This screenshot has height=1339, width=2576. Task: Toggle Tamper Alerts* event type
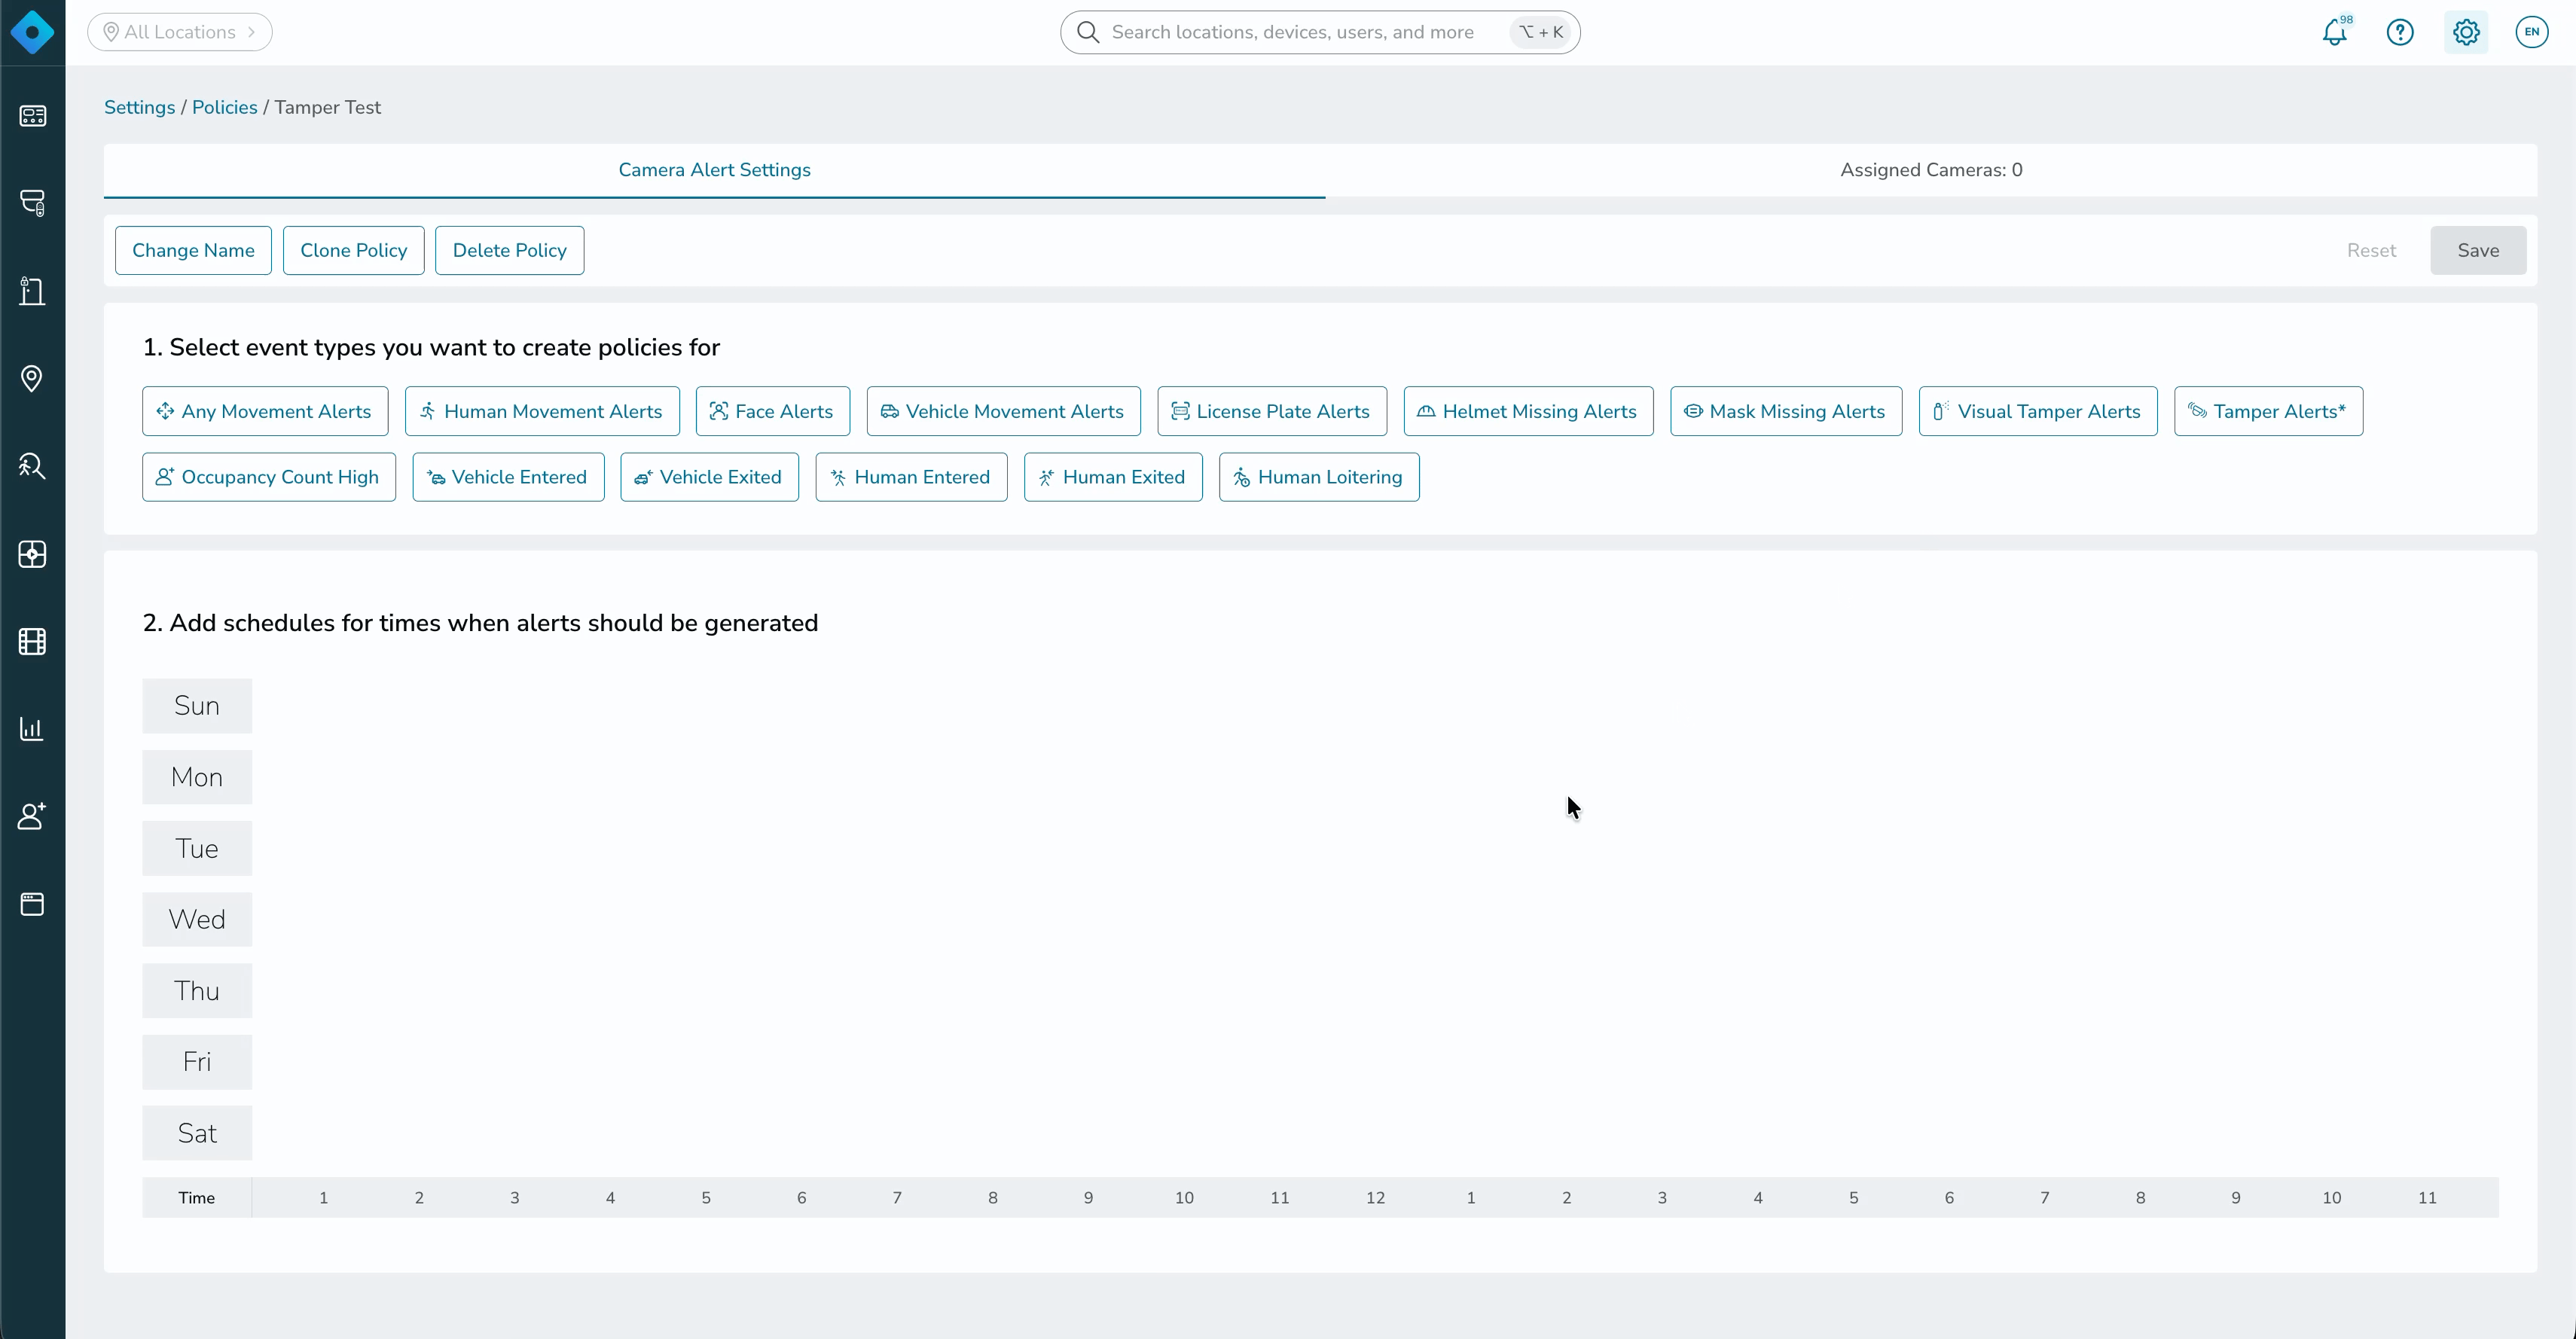(2269, 411)
